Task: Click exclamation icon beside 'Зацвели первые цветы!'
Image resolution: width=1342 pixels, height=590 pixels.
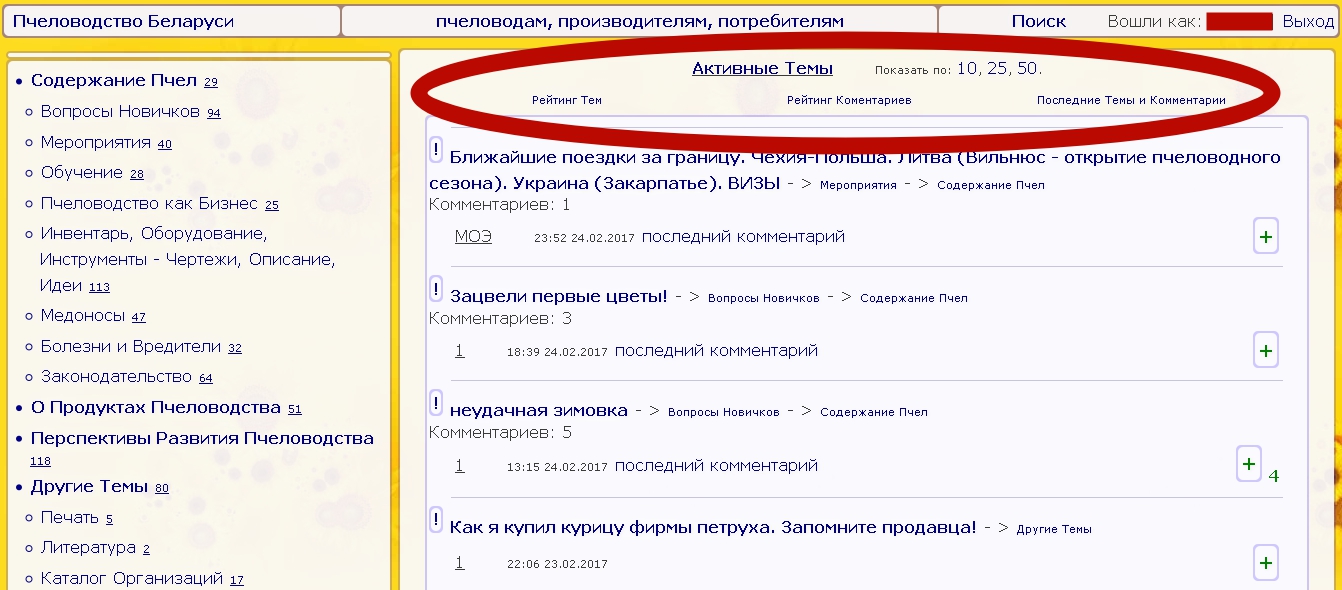Action: tap(436, 290)
